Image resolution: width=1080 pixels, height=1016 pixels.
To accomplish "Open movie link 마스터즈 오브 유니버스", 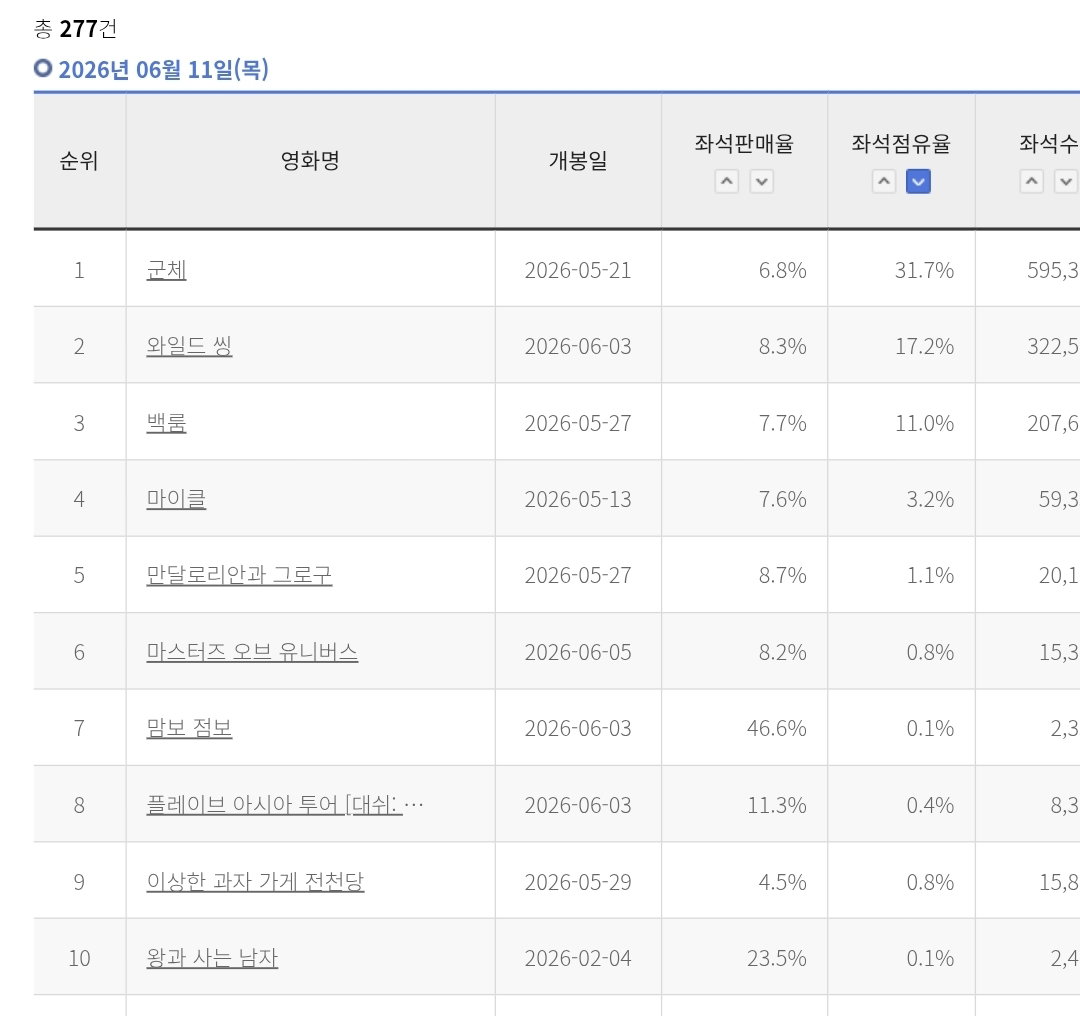I will click(x=252, y=652).
